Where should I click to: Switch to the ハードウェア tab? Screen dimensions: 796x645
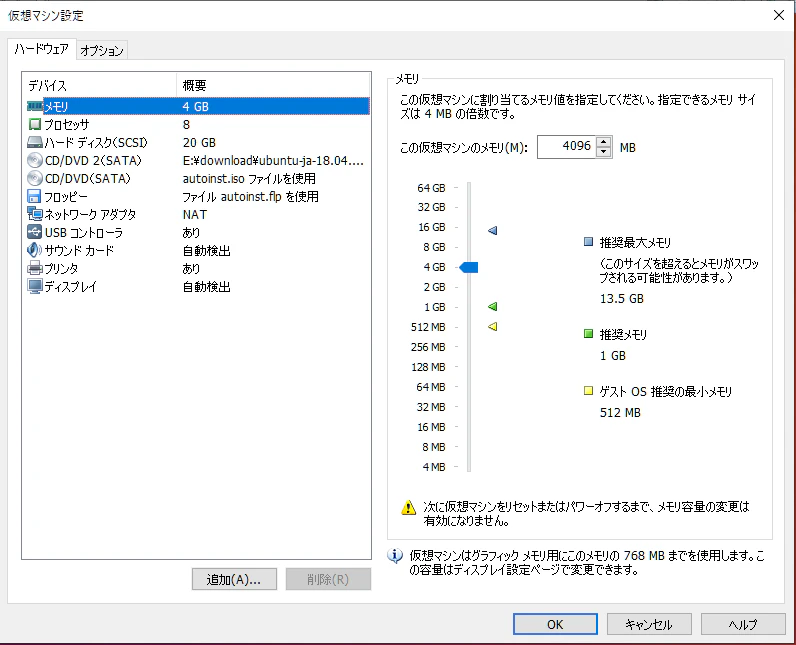coord(42,49)
